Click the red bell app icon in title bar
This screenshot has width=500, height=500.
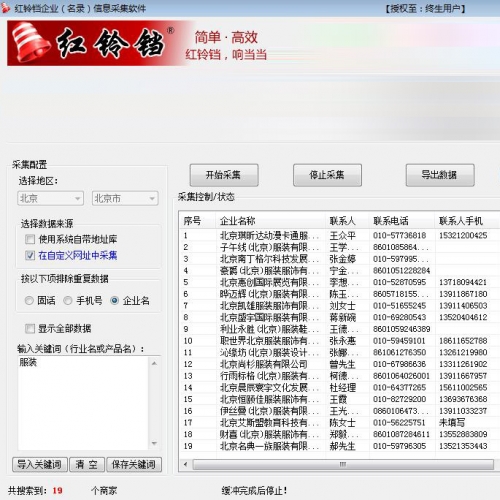[5, 8]
